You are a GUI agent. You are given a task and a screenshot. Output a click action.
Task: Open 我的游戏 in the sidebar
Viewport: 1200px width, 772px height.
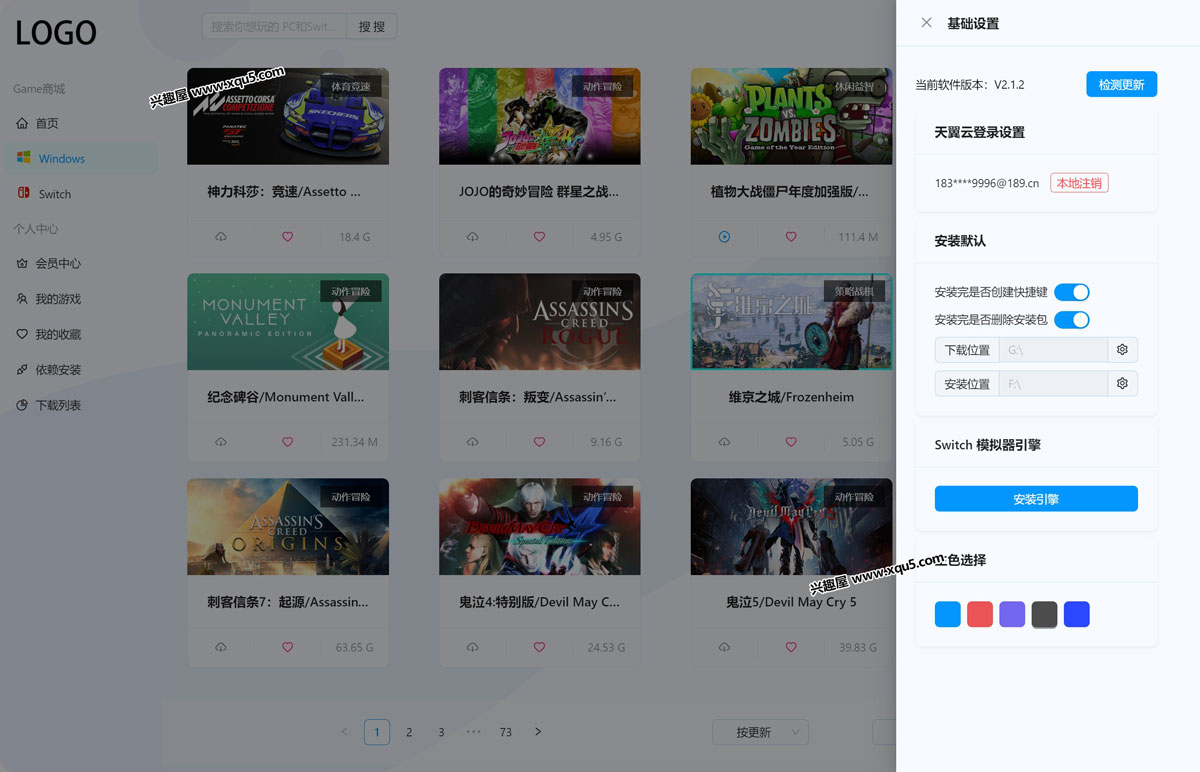pyautogui.click(x=81, y=299)
